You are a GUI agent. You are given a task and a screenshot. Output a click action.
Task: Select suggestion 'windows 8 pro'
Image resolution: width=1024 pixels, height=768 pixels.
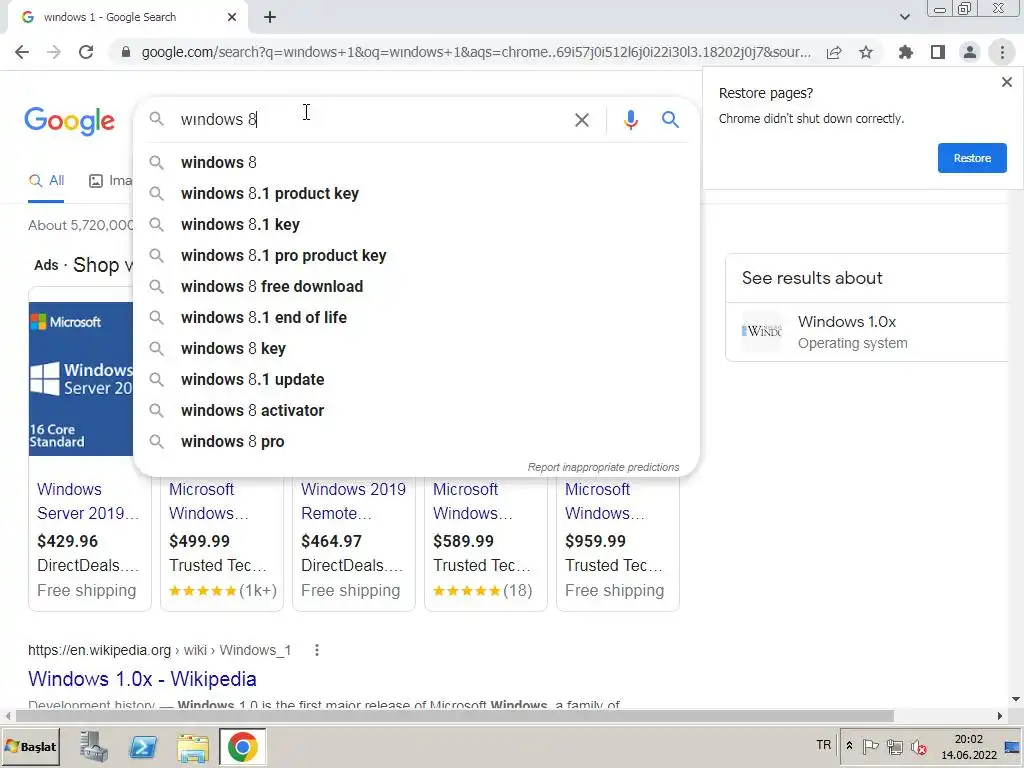pos(416,441)
